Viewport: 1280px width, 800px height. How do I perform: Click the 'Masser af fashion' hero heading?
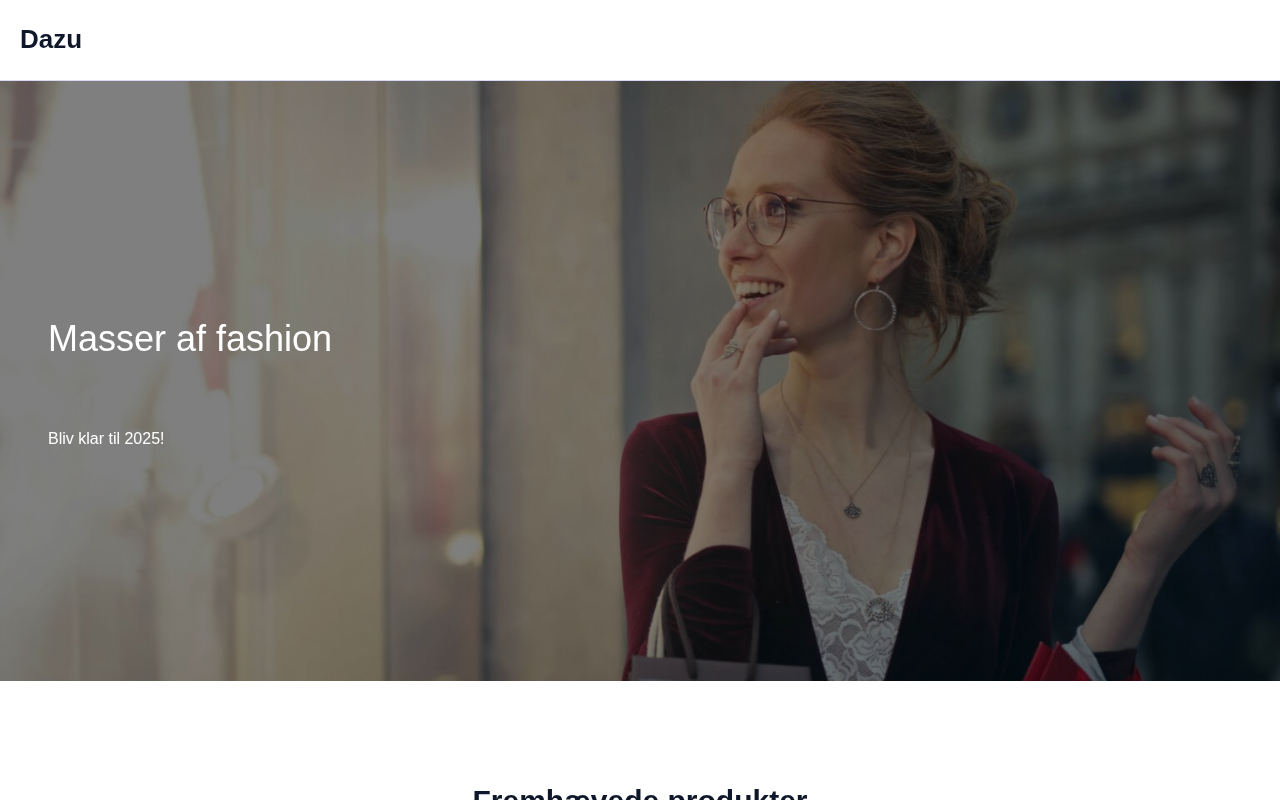(190, 339)
